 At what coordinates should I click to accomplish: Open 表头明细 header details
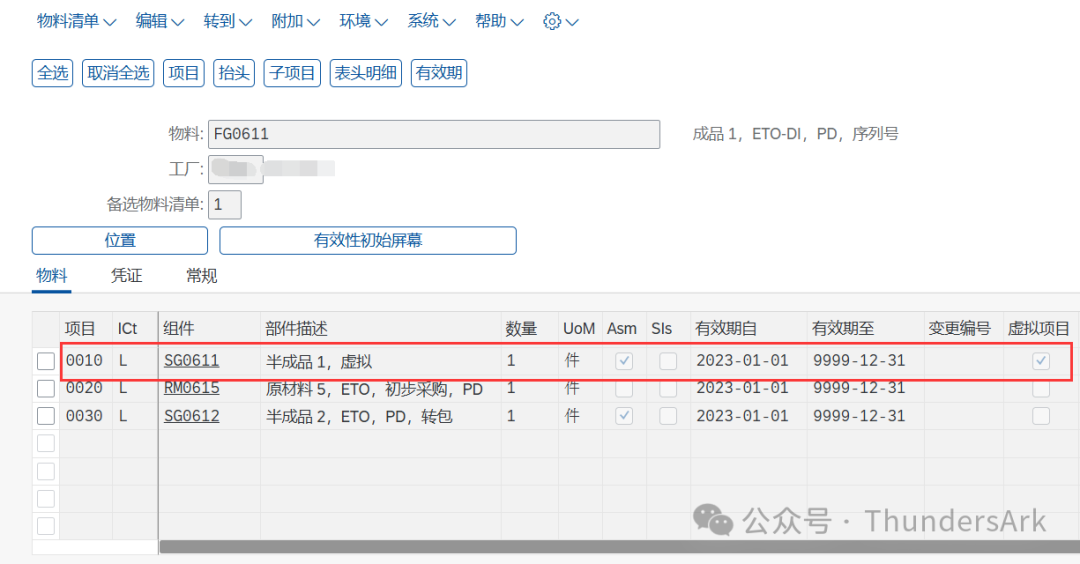click(366, 73)
